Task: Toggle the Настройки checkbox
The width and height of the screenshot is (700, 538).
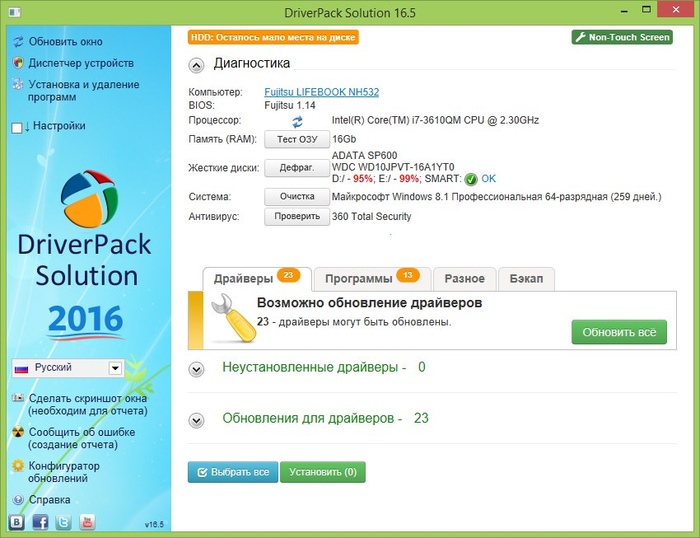Action: pos(16,127)
